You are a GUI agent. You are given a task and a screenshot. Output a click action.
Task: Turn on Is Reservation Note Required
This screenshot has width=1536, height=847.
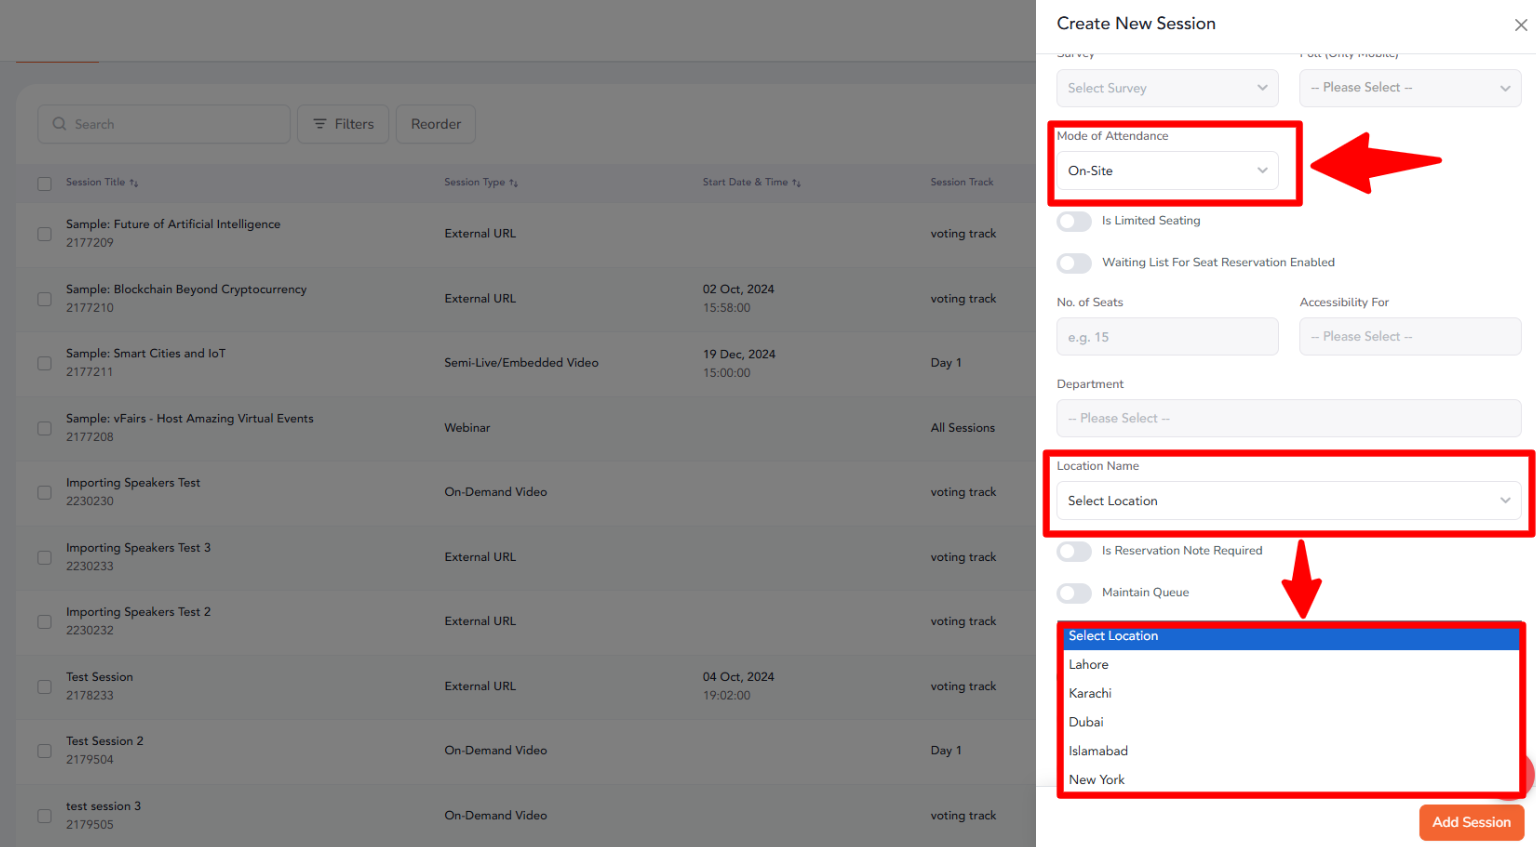coord(1074,551)
